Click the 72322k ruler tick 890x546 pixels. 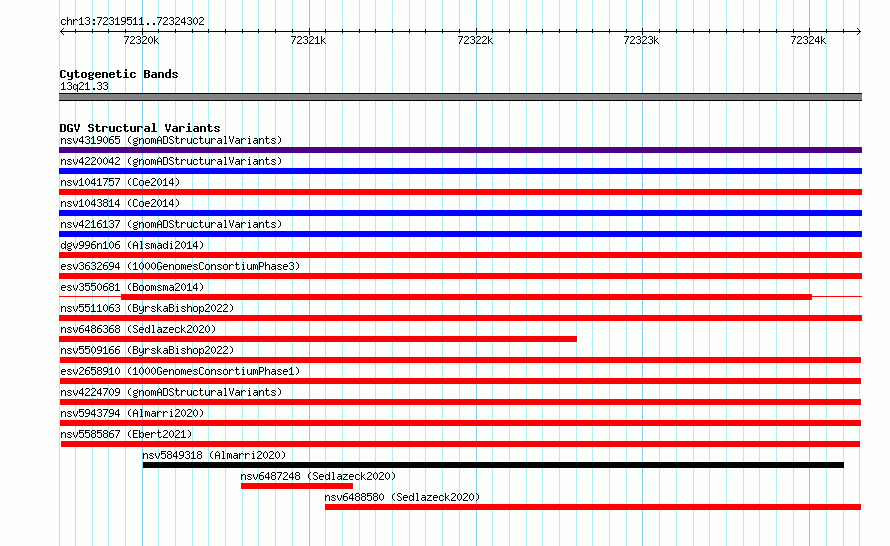475,40
